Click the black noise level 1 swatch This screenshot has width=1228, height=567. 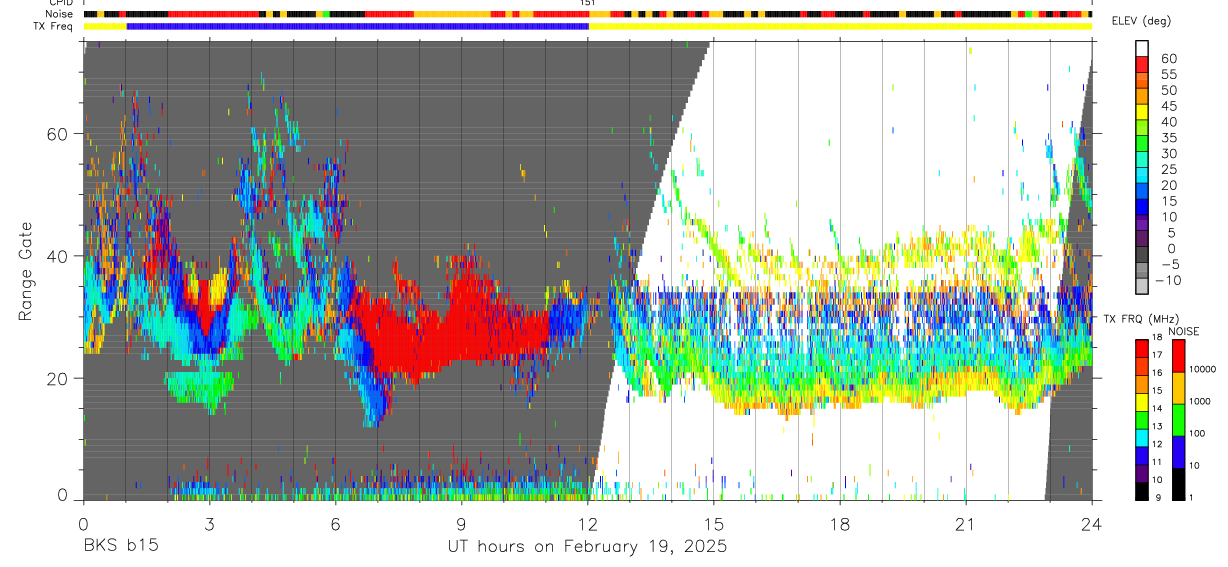click(1178, 483)
